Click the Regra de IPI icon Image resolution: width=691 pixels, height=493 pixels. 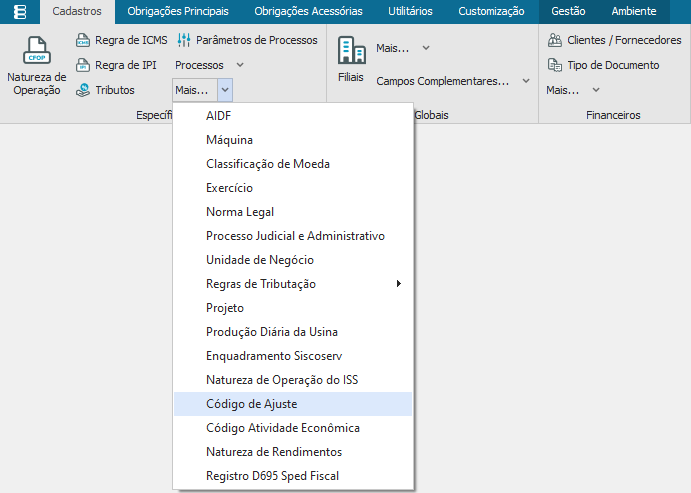click(x=83, y=66)
